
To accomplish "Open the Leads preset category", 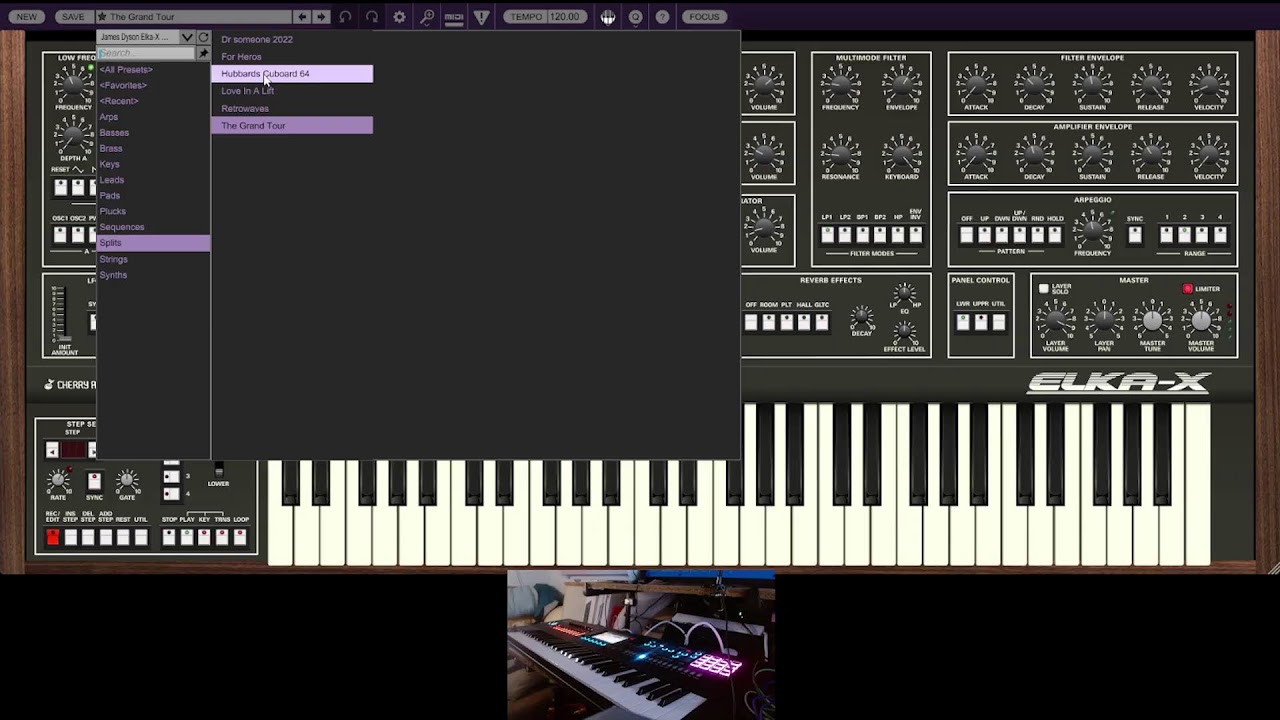I will 111,180.
